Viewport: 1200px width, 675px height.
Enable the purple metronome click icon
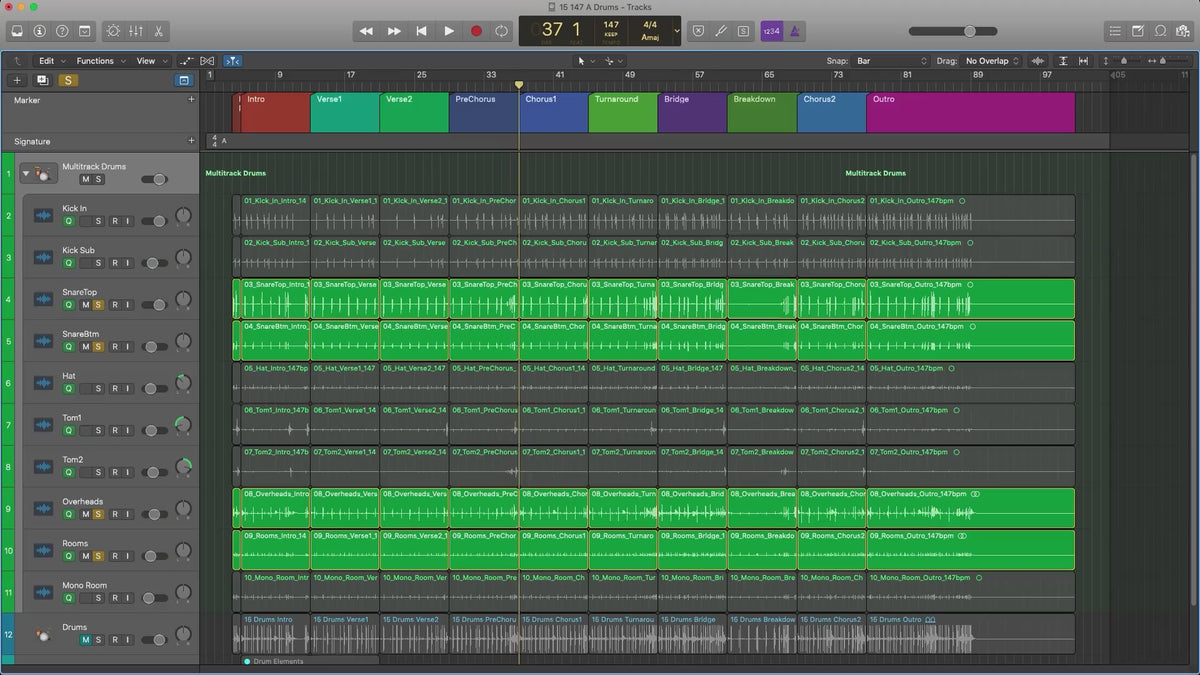(x=794, y=31)
